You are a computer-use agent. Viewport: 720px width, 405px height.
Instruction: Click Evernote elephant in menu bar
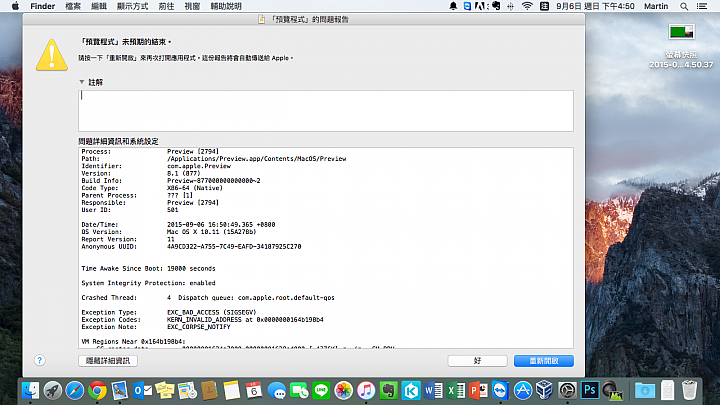pos(496,6)
